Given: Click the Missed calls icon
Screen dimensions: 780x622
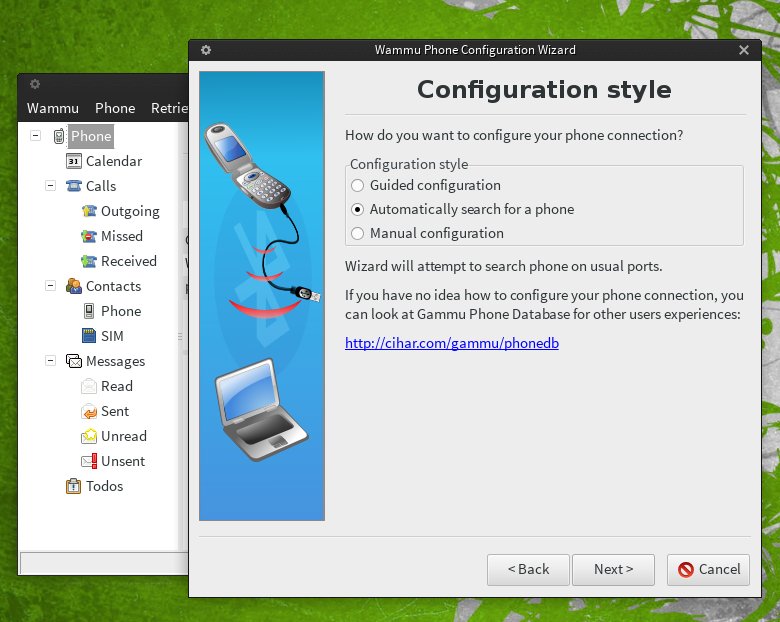Looking at the screenshot, I should pos(89,236).
